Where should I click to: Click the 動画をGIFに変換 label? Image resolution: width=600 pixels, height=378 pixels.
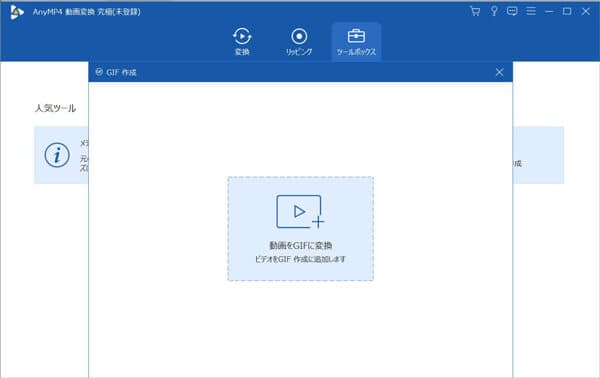click(300, 245)
